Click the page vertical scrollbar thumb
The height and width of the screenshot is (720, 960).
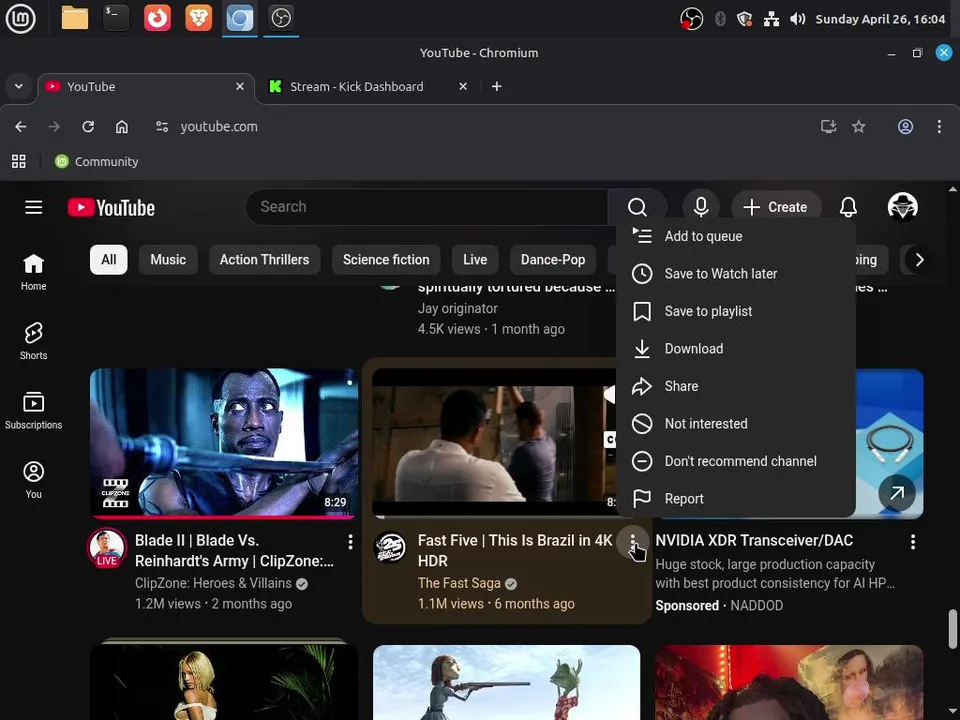coord(953,628)
